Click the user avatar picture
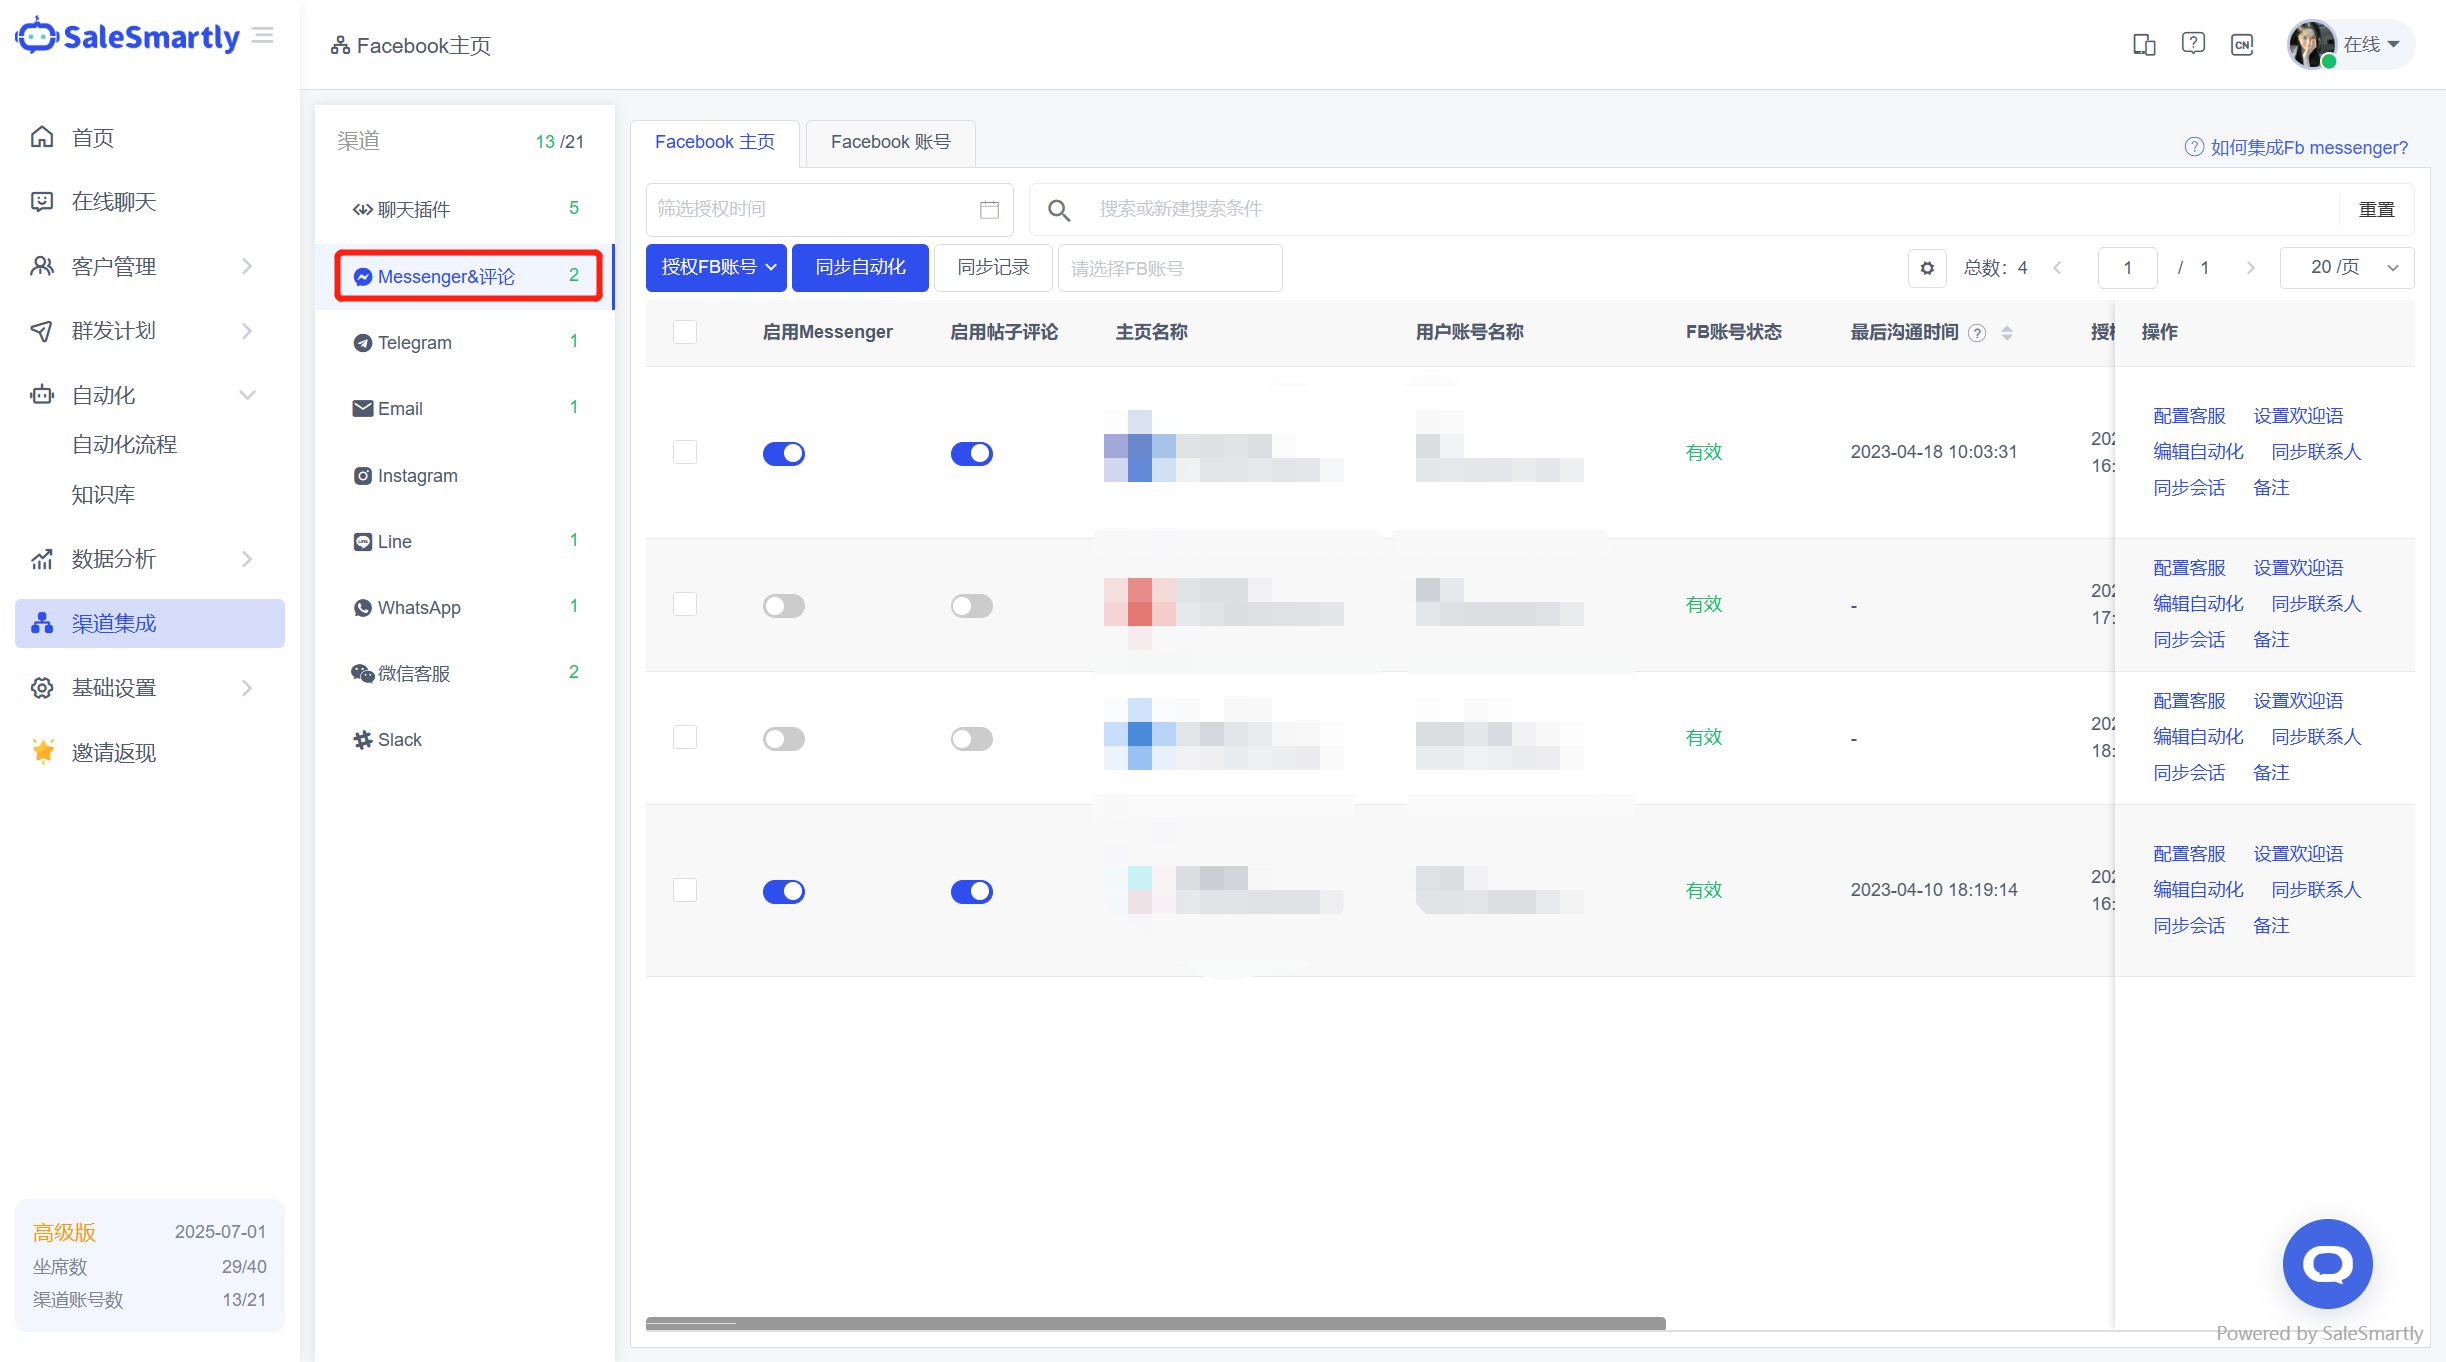Viewport: 2446px width, 1362px height. pyautogui.click(x=2312, y=44)
